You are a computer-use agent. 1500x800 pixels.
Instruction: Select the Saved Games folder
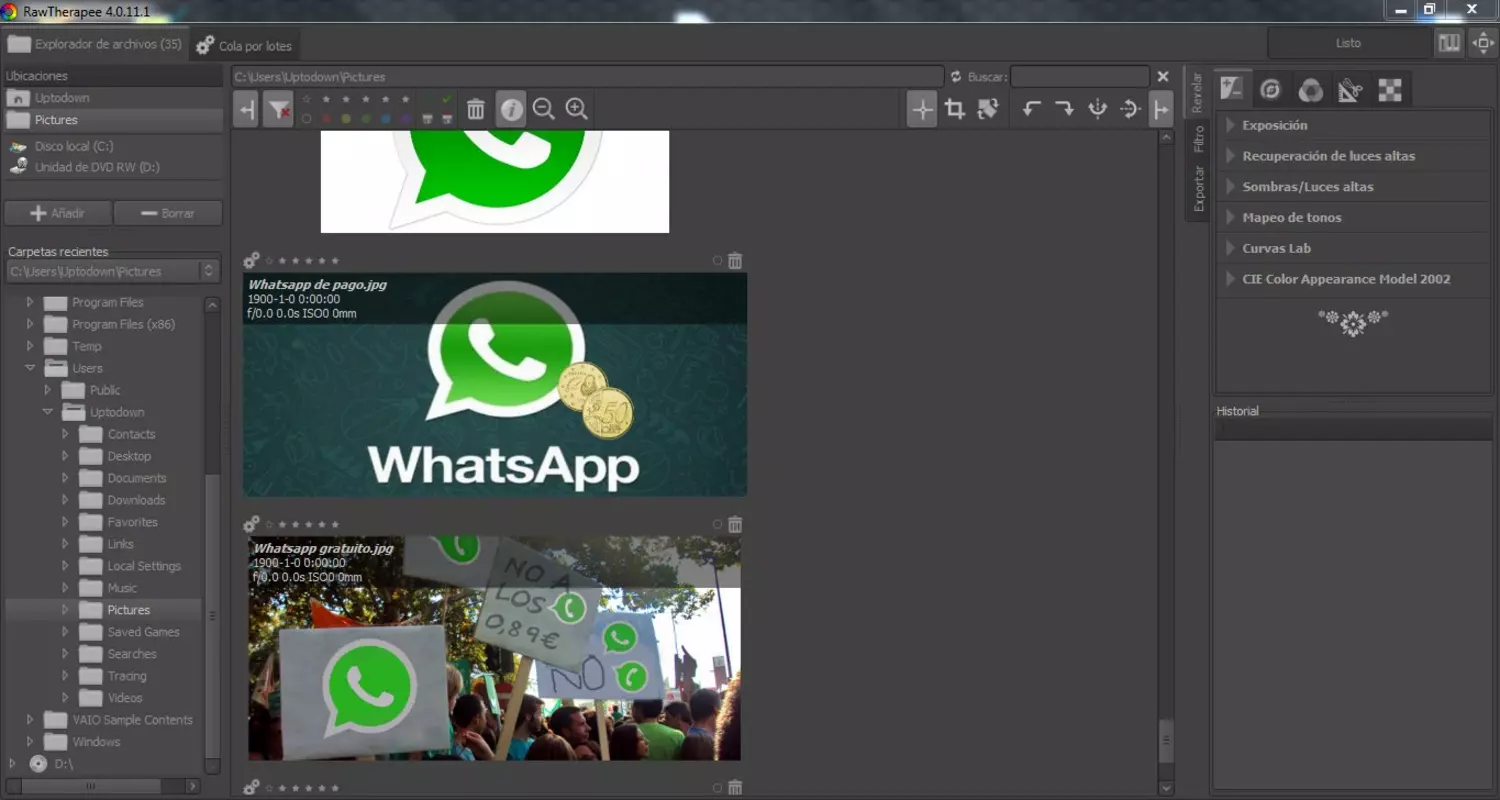tap(143, 632)
